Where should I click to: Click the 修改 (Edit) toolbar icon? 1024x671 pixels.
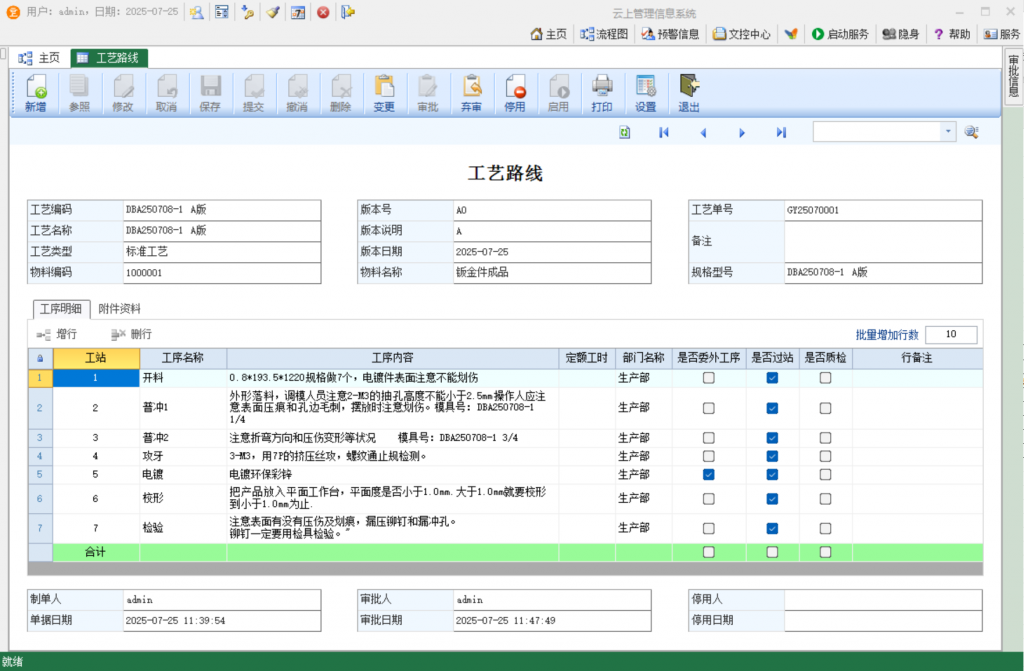[x=123, y=93]
